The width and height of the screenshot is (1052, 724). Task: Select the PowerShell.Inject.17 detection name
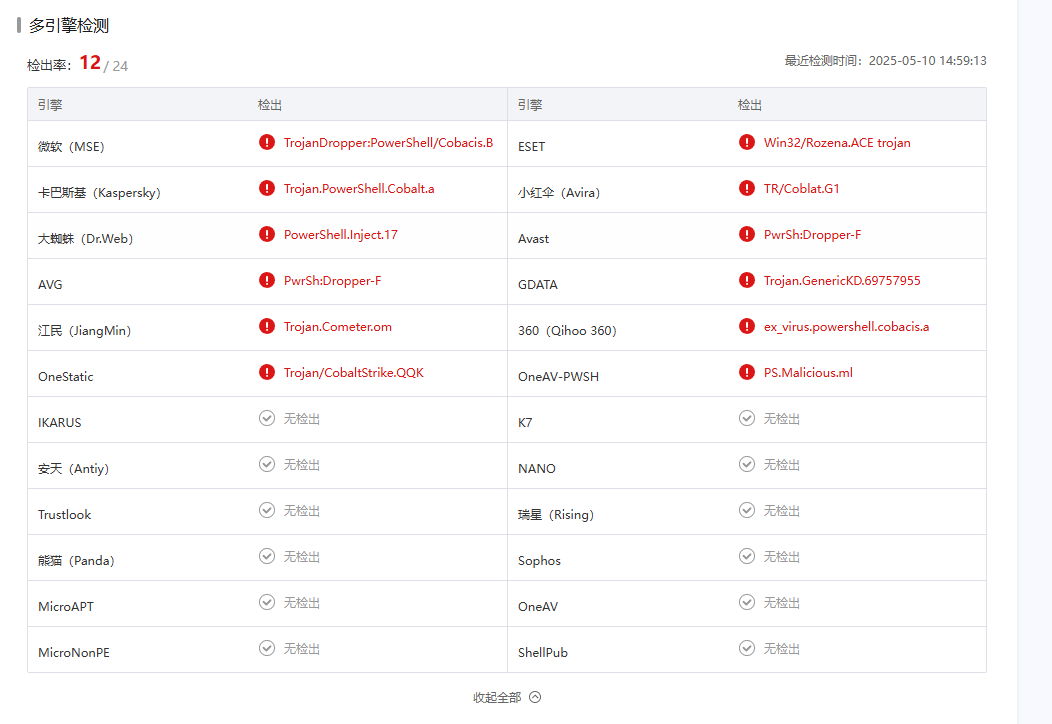(x=341, y=235)
